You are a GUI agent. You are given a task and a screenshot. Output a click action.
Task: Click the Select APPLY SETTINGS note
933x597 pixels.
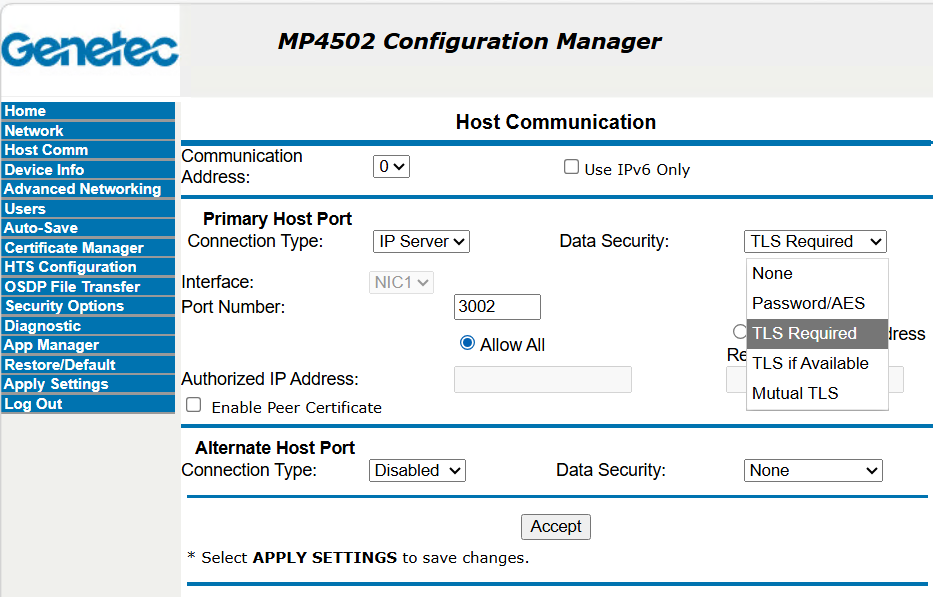pos(358,558)
